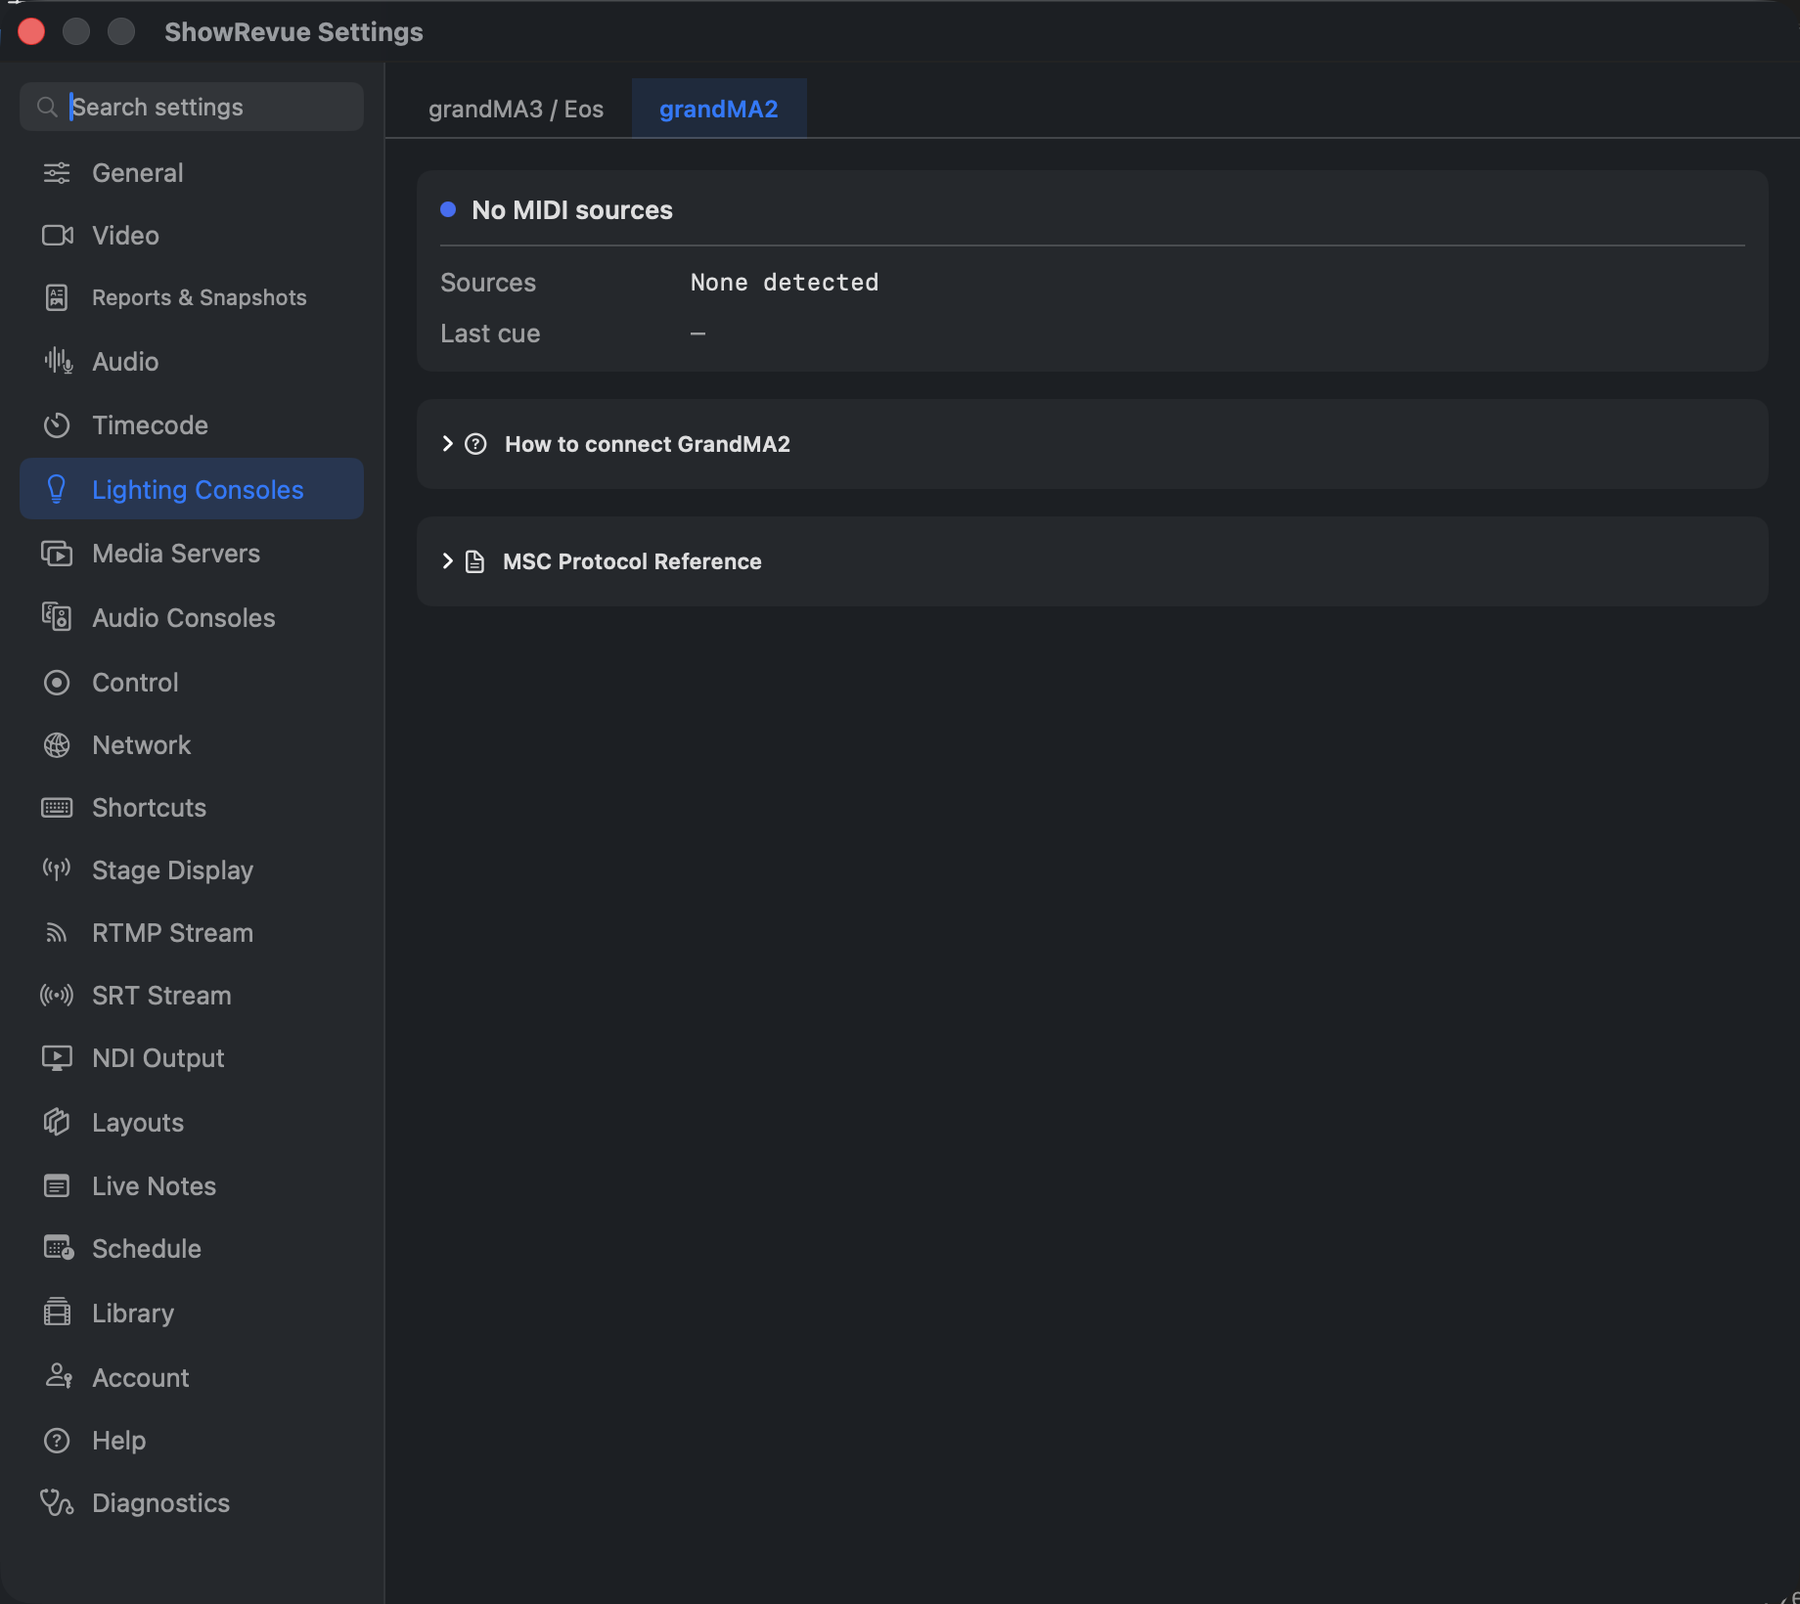The image size is (1800, 1604).
Task: Open the Audio settings section
Action: pyautogui.click(x=191, y=361)
